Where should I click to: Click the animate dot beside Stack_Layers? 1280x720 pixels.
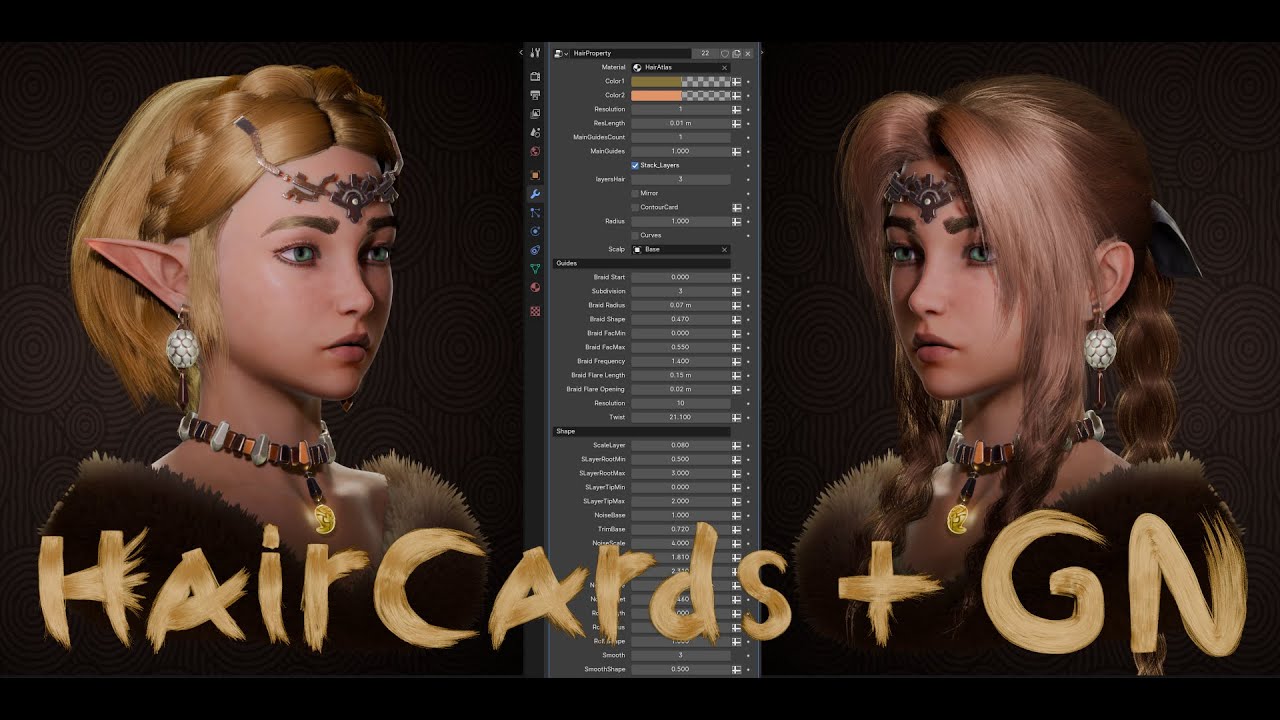pyautogui.click(x=748, y=165)
